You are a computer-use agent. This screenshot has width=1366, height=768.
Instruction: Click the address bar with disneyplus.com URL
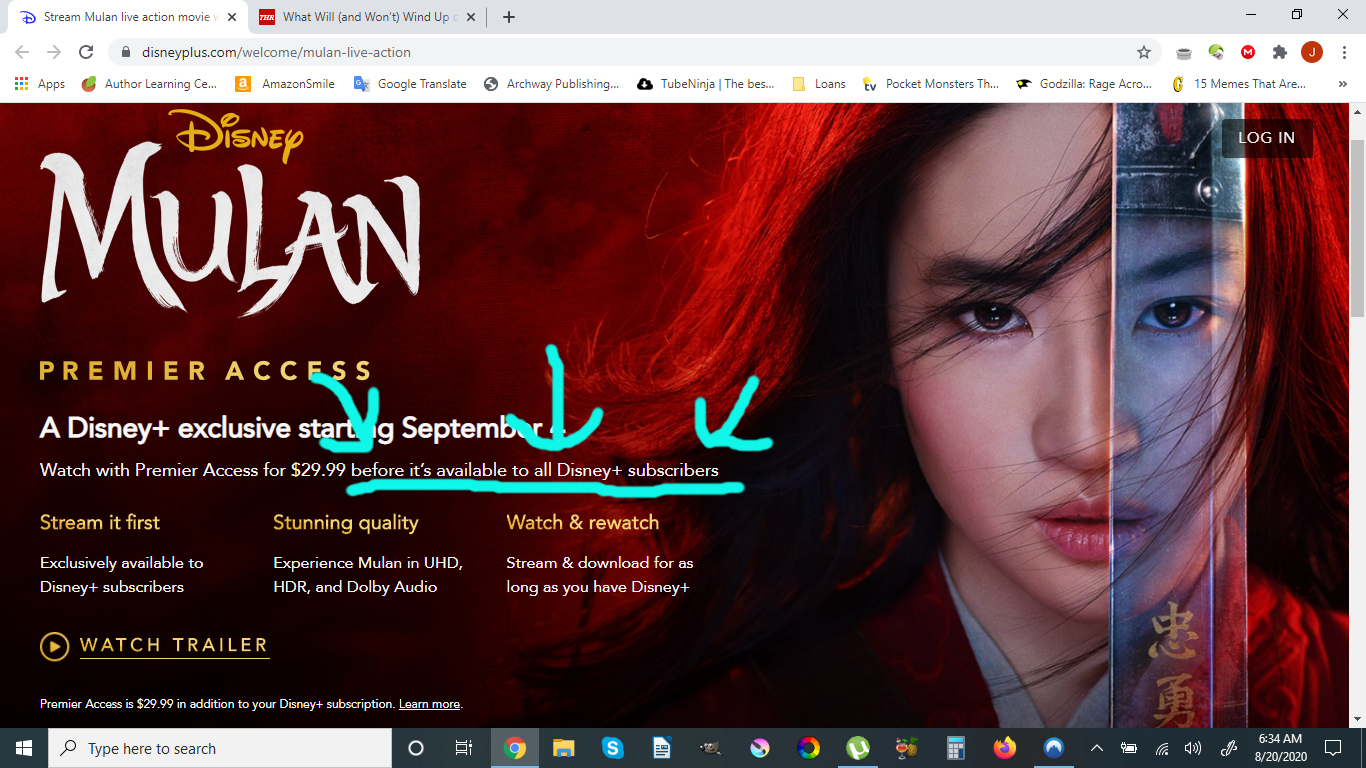coord(634,52)
